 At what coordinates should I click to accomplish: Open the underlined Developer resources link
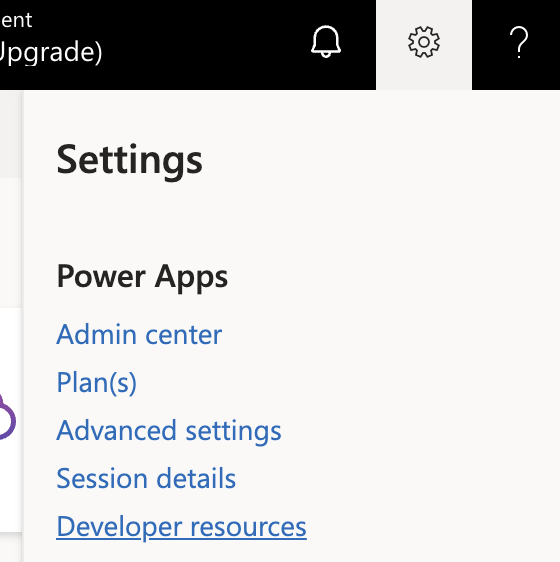[x=181, y=527]
